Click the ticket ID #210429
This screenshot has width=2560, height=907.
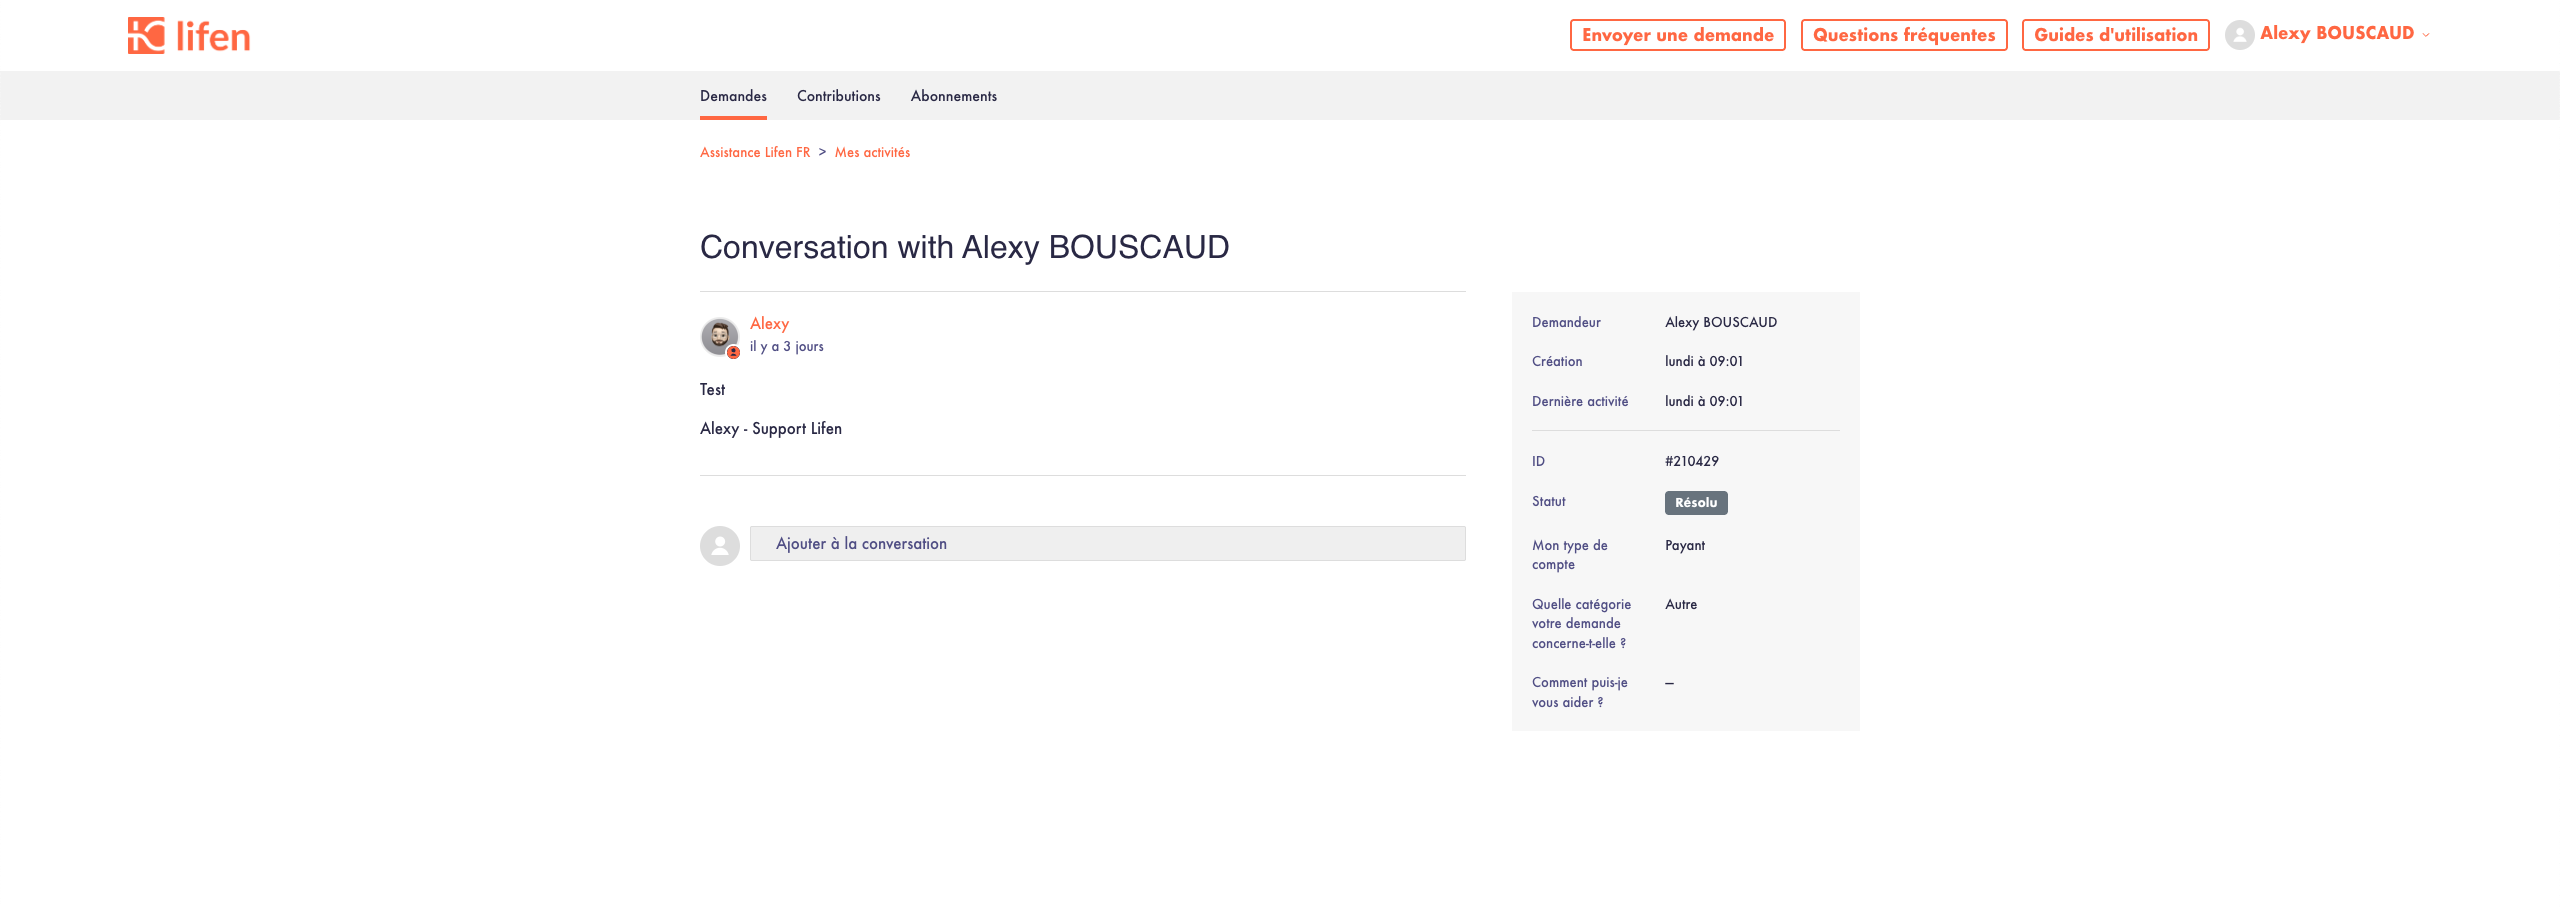click(1691, 462)
